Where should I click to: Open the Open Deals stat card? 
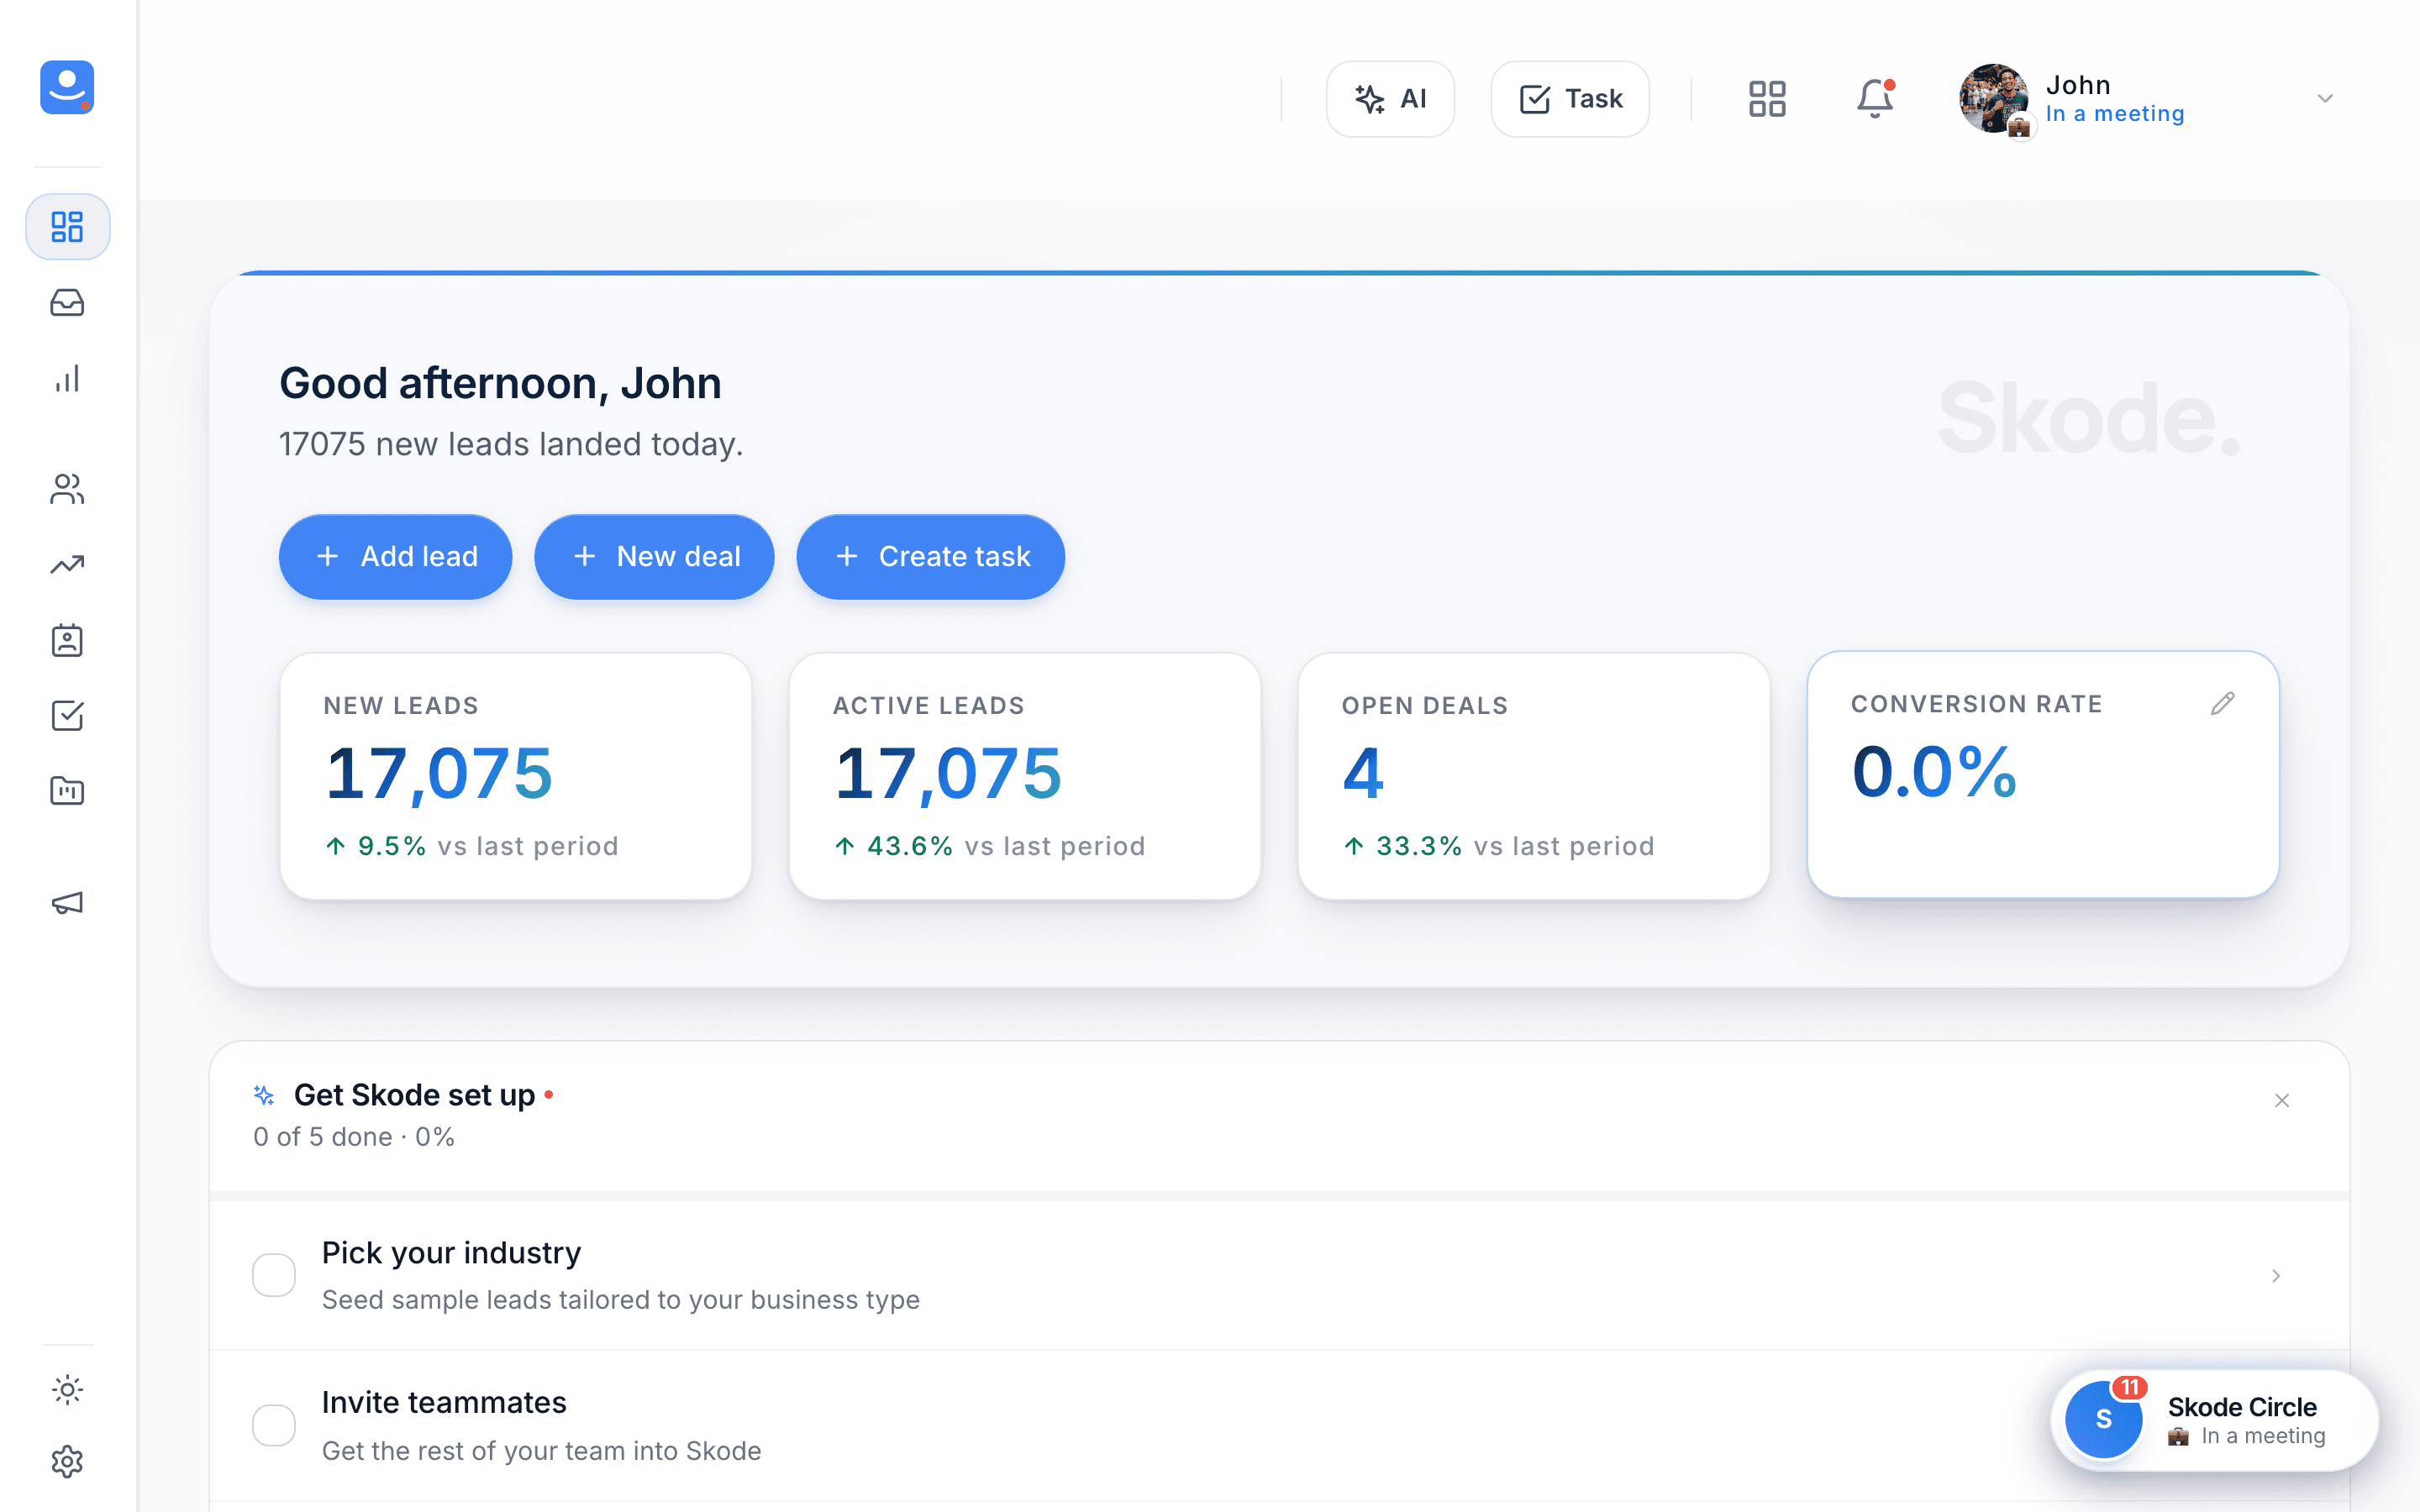point(1534,776)
